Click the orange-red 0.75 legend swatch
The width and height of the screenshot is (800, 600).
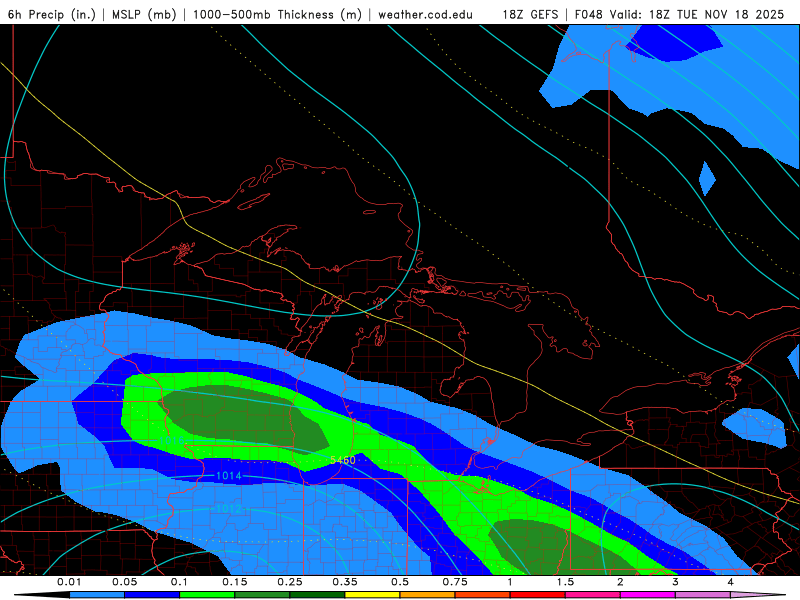point(483,595)
